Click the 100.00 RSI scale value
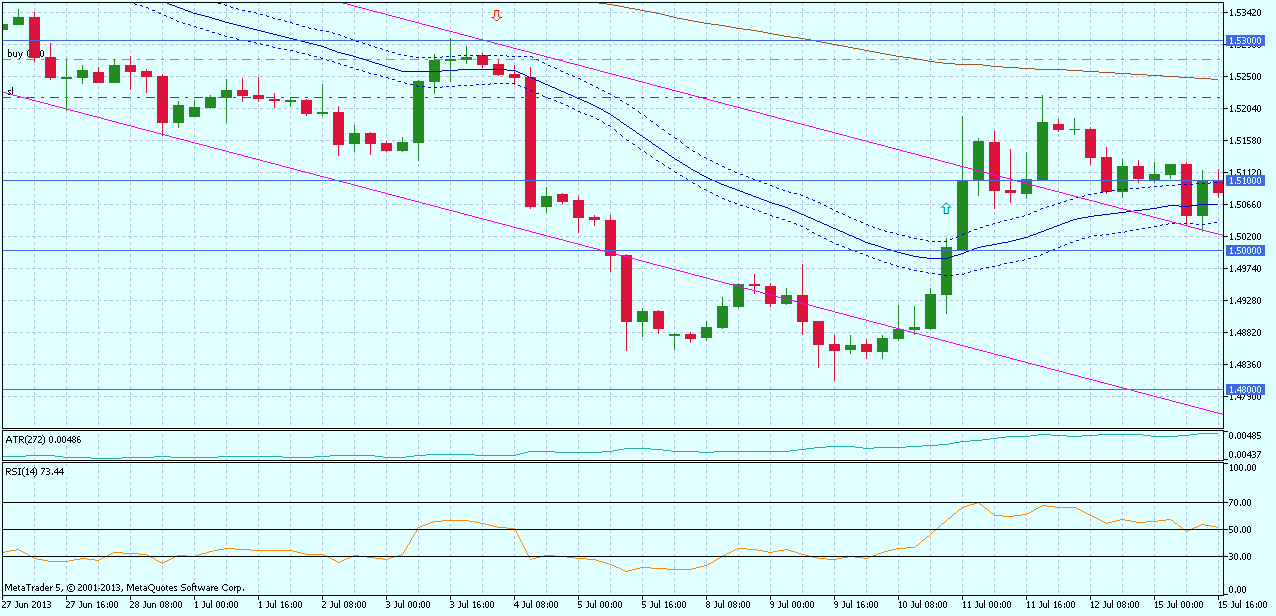The width and height of the screenshot is (1276, 616). click(1244, 467)
